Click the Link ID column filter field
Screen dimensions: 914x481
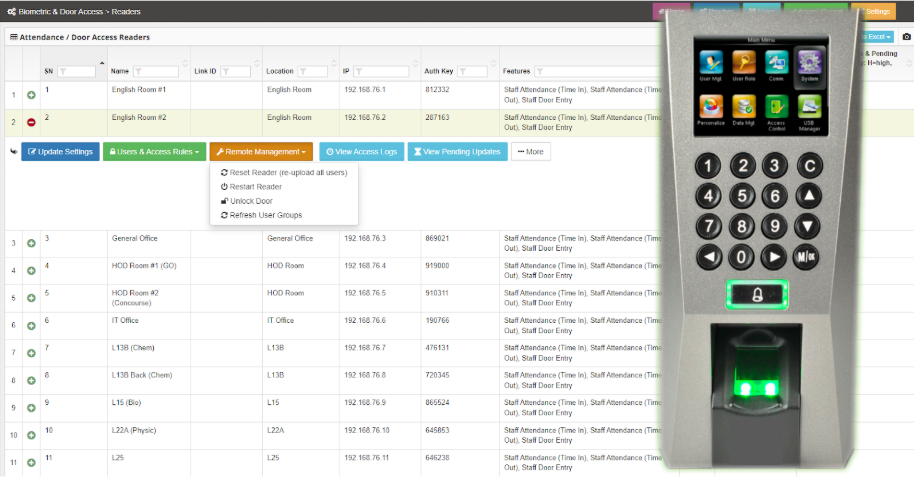click(235, 71)
